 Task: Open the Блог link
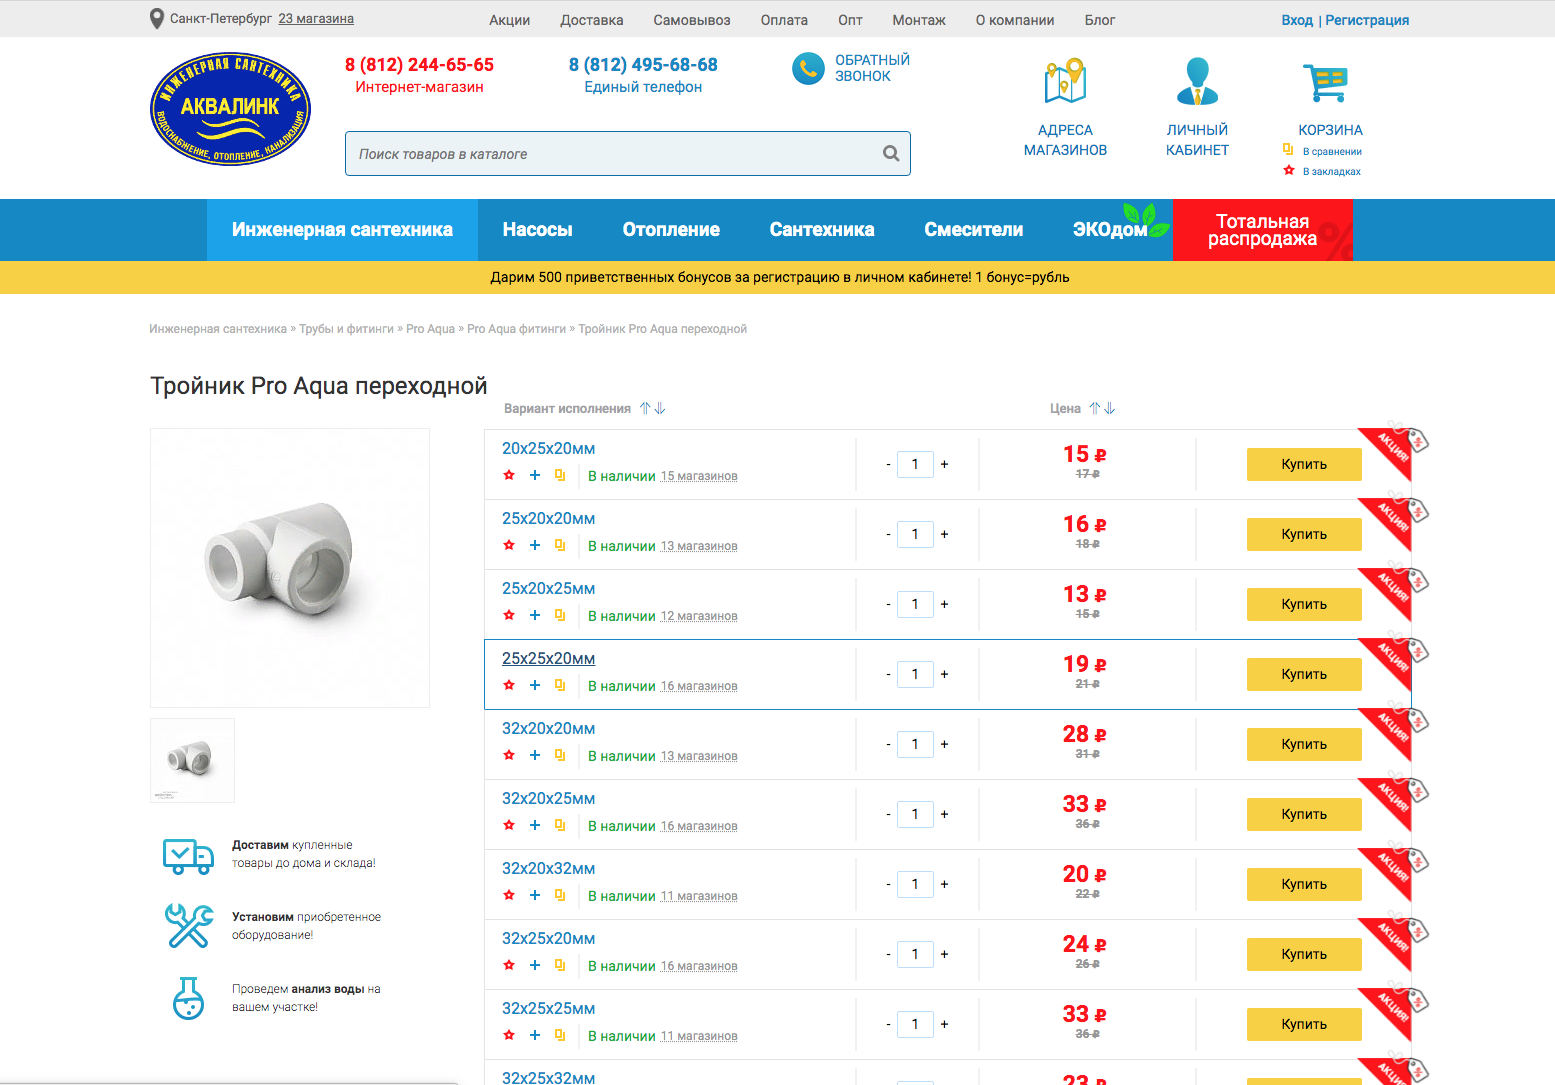pos(1100,20)
